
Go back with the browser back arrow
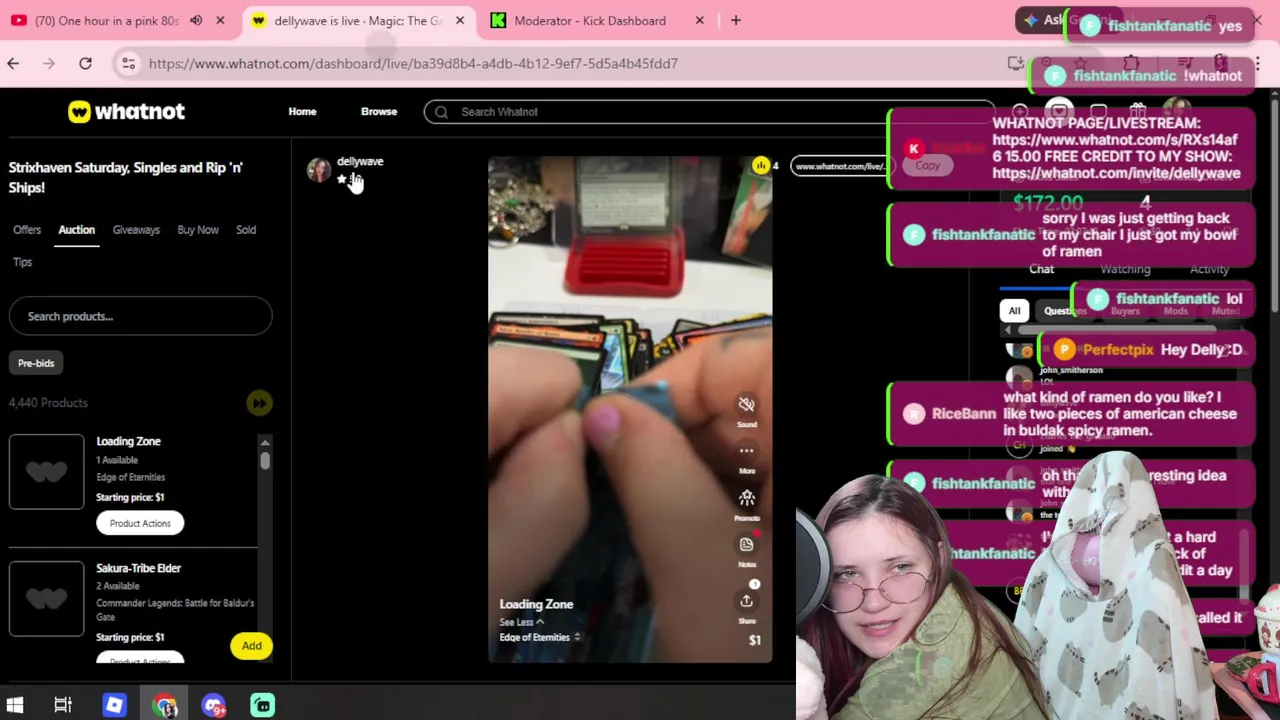pyautogui.click(x=13, y=64)
